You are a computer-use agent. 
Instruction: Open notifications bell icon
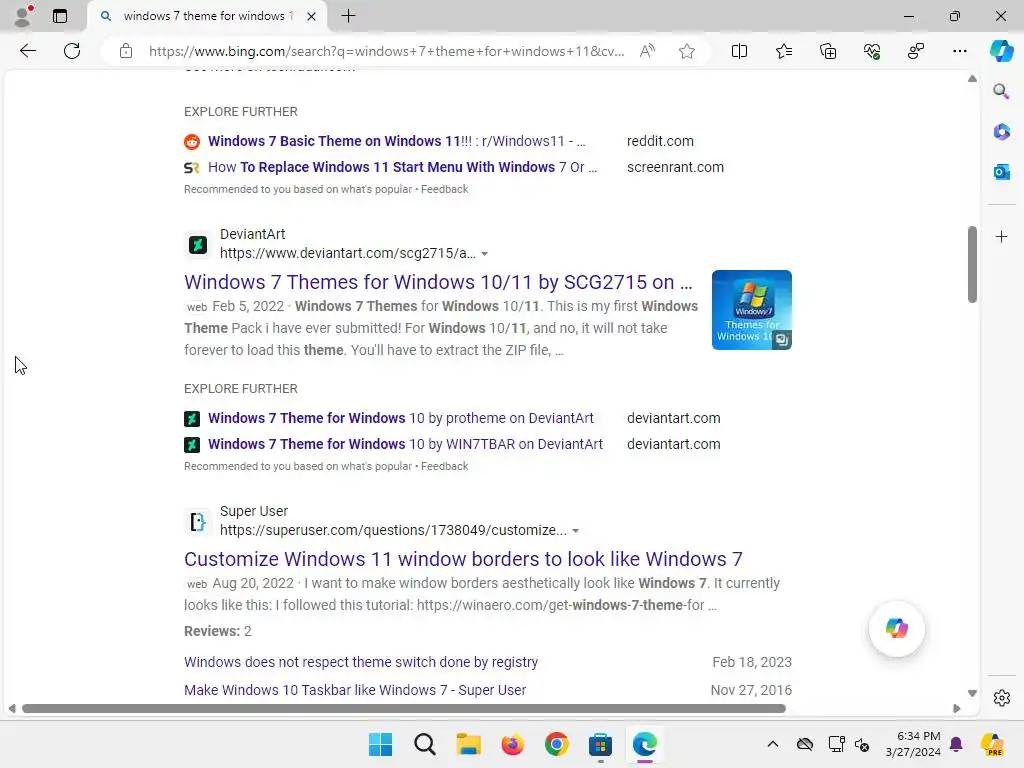point(956,744)
